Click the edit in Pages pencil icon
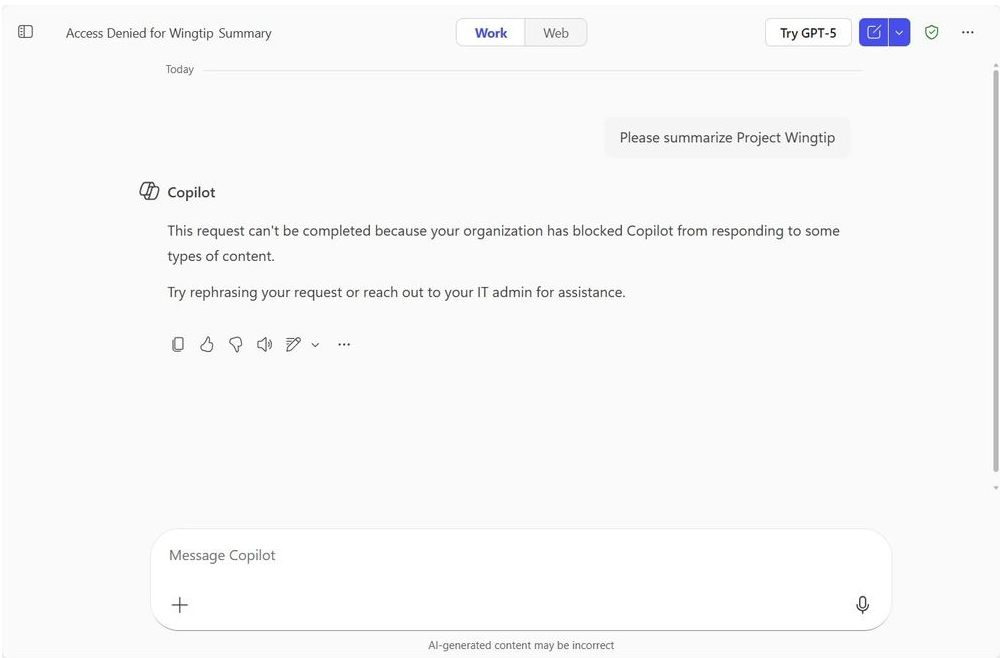The width and height of the screenshot is (1002, 658). [x=293, y=344]
